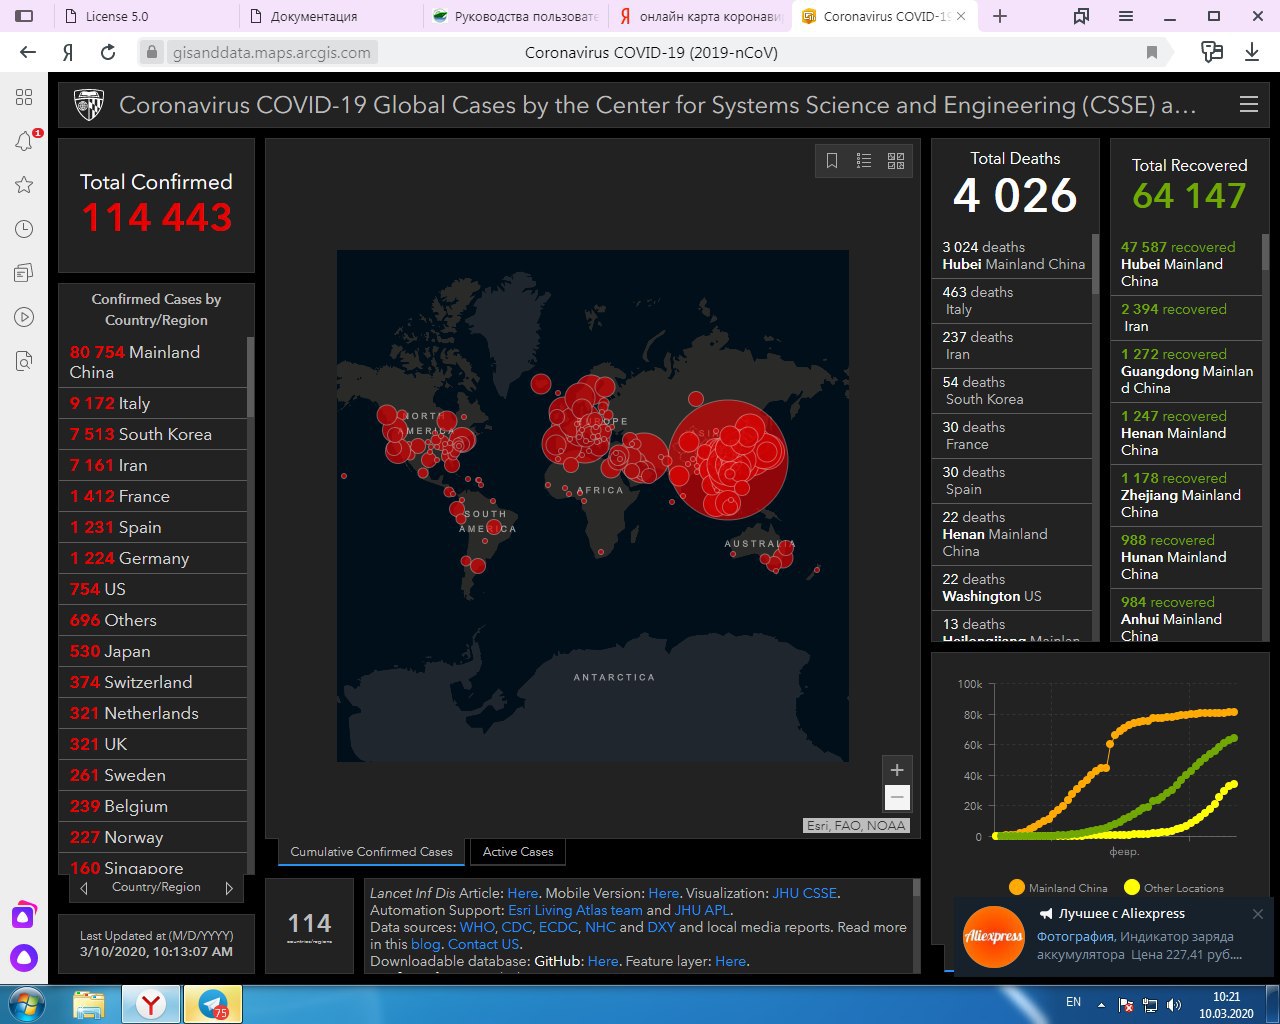
Task: Select '2 394 recovered Iran' entry
Action: pos(1185,318)
